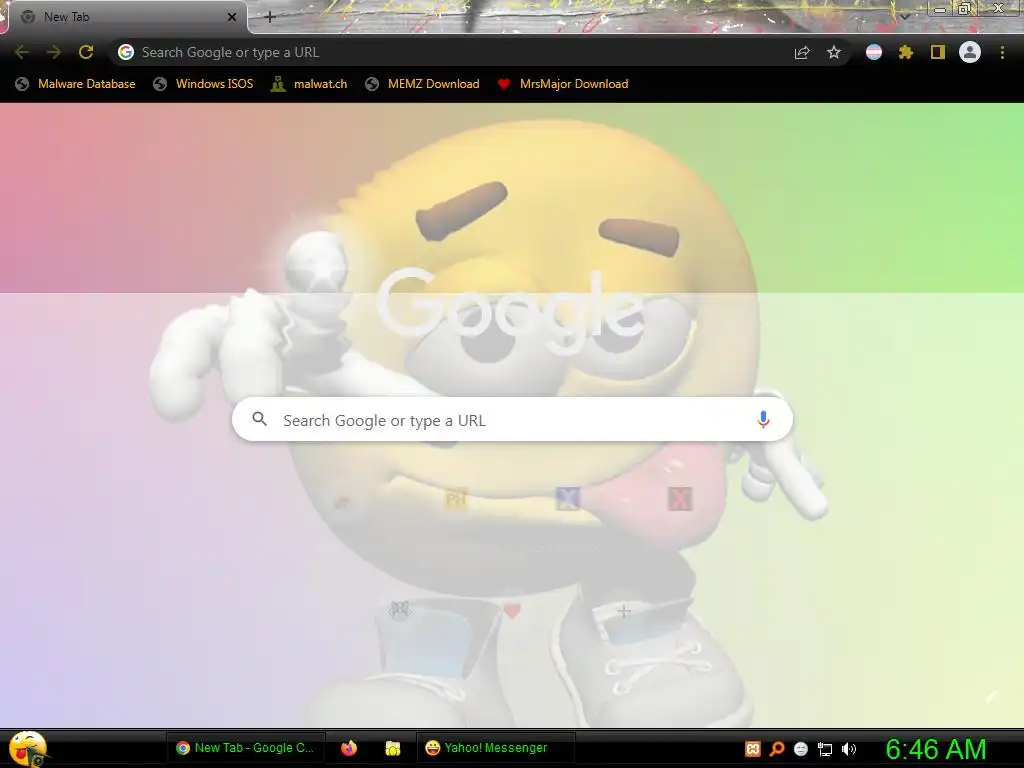Open the Windows ISOS bookmark

tap(203, 84)
